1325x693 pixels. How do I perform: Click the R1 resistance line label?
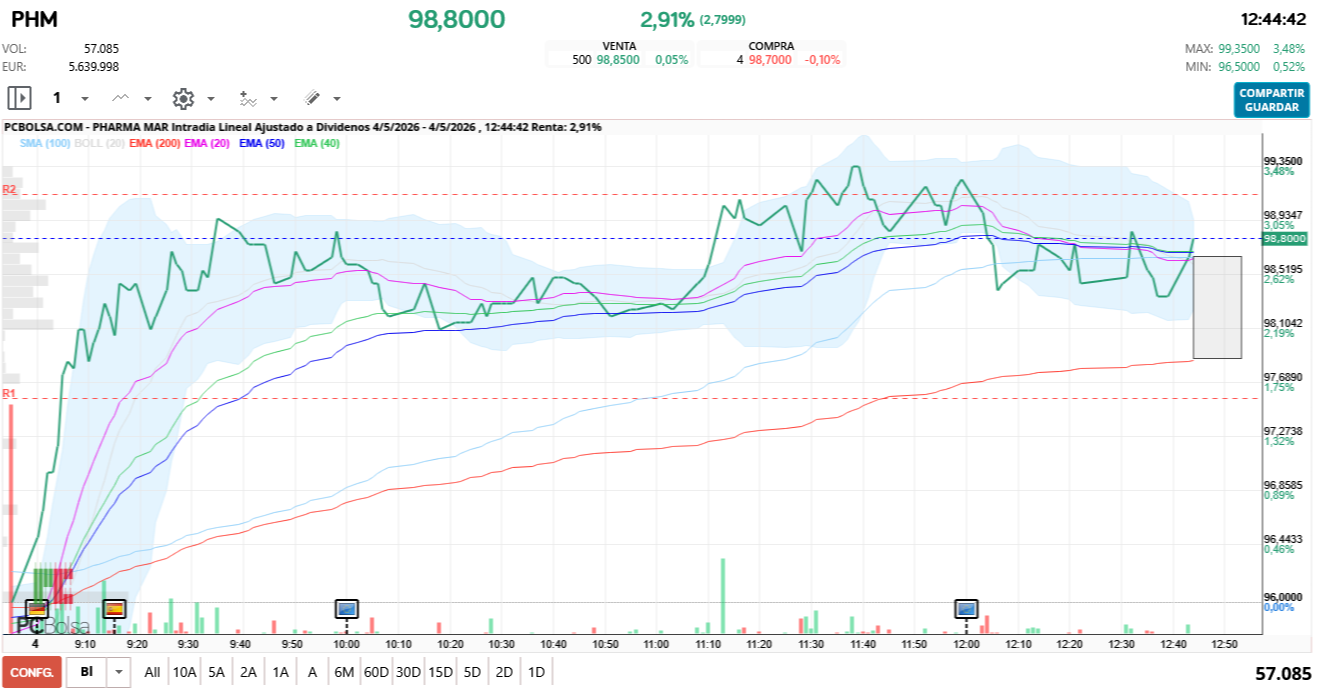pos(9,393)
